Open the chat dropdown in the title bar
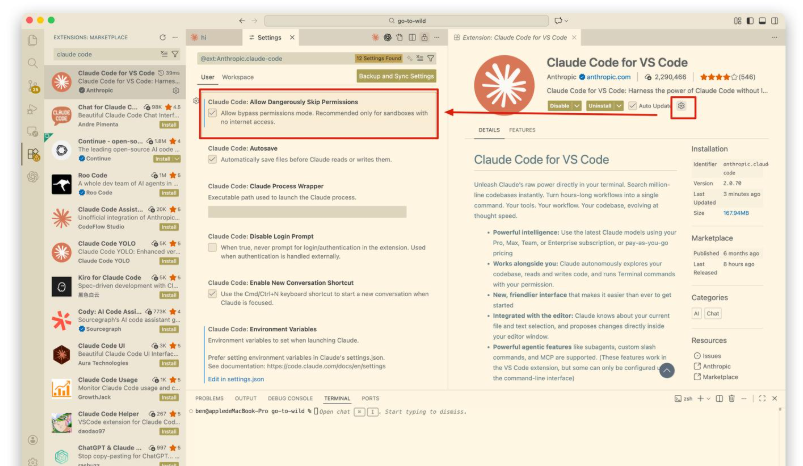Viewport: 803px width, 466px height. coord(566,20)
